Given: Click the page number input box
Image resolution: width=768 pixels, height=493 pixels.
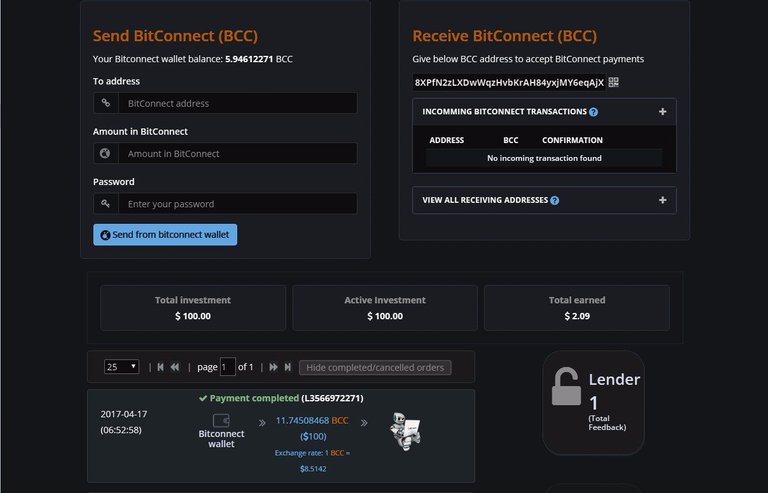Looking at the screenshot, I should click(227, 367).
